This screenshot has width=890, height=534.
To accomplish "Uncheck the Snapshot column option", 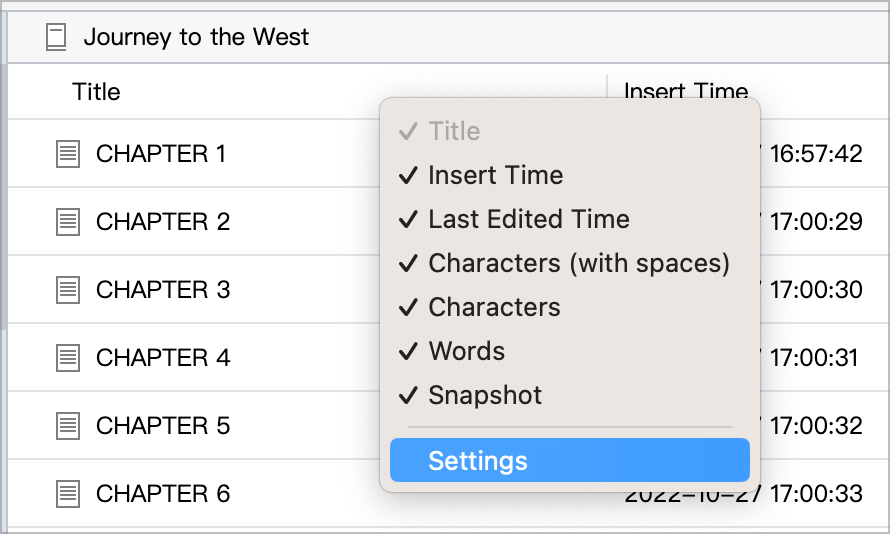I will [570, 395].
